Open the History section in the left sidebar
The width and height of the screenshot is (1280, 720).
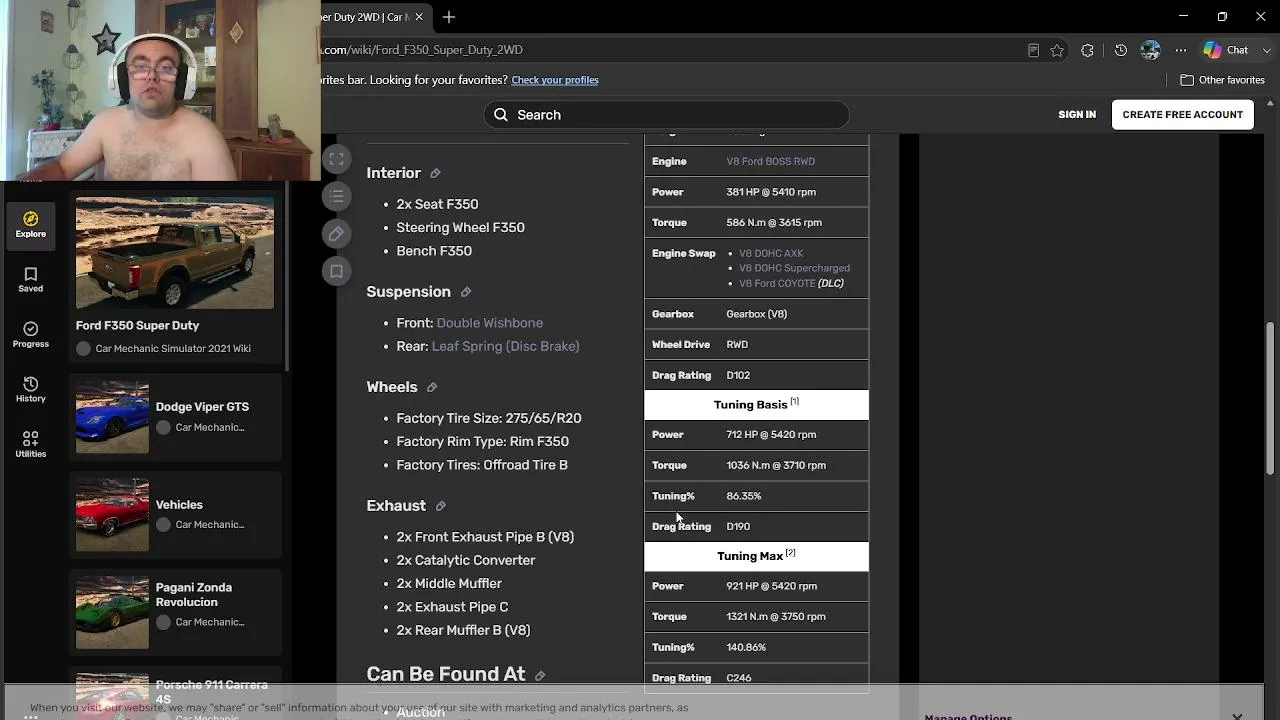point(30,389)
